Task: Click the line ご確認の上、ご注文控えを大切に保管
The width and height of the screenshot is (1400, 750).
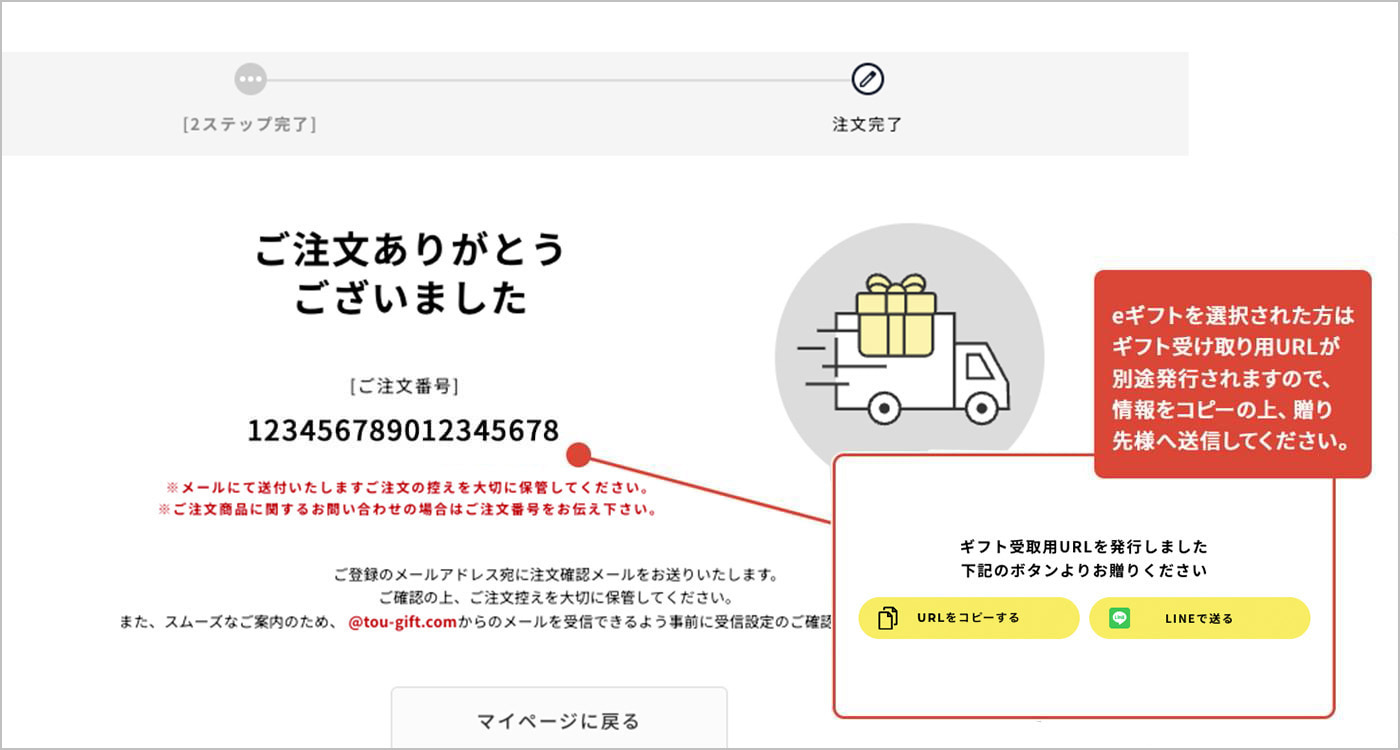Action: click(x=556, y=598)
